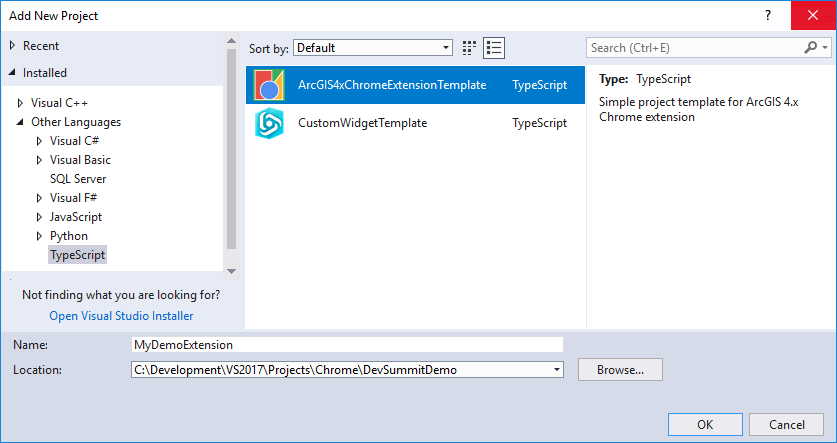Expand the Visual C# node
Viewport: 837px width, 443px height.
(x=39, y=141)
